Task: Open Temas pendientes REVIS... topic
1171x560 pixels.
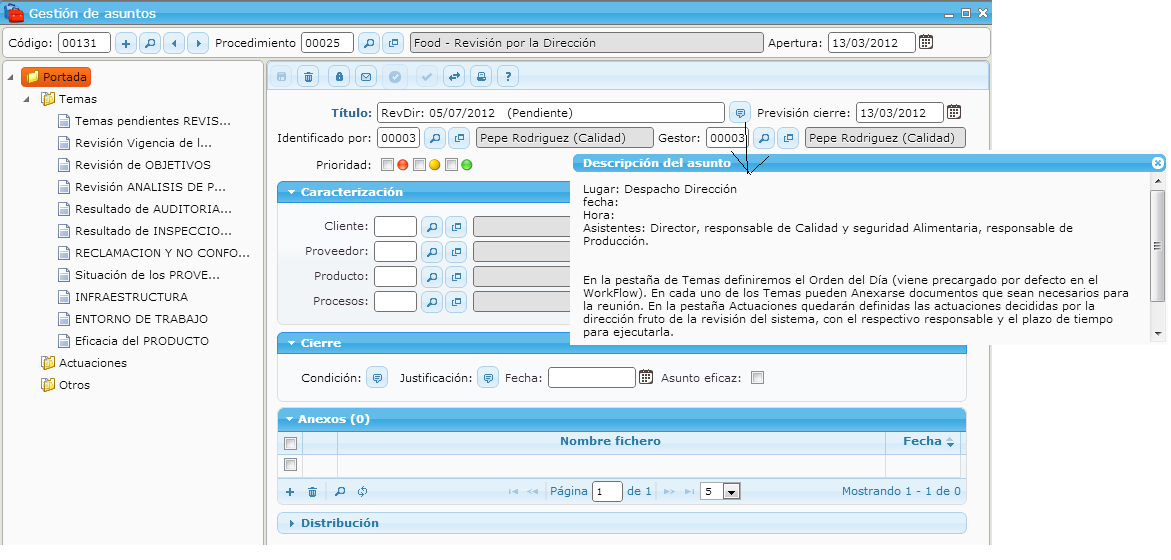Action: (x=152, y=121)
